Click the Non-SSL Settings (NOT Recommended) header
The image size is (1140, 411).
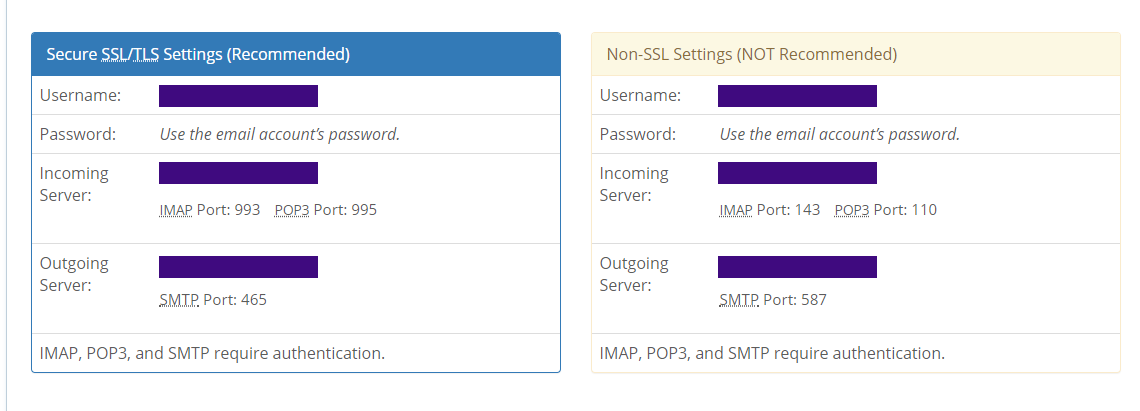click(751, 54)
